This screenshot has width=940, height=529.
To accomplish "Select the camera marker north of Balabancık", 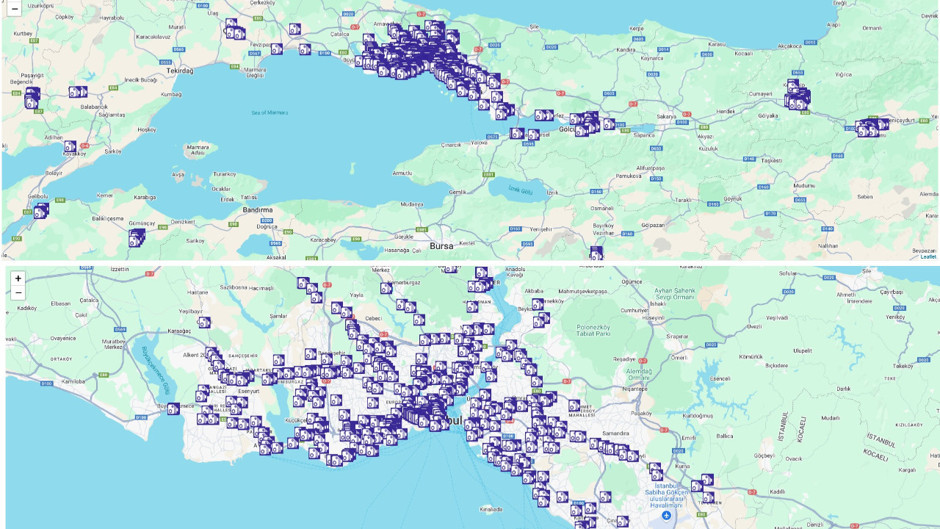I will coord(78,92).
